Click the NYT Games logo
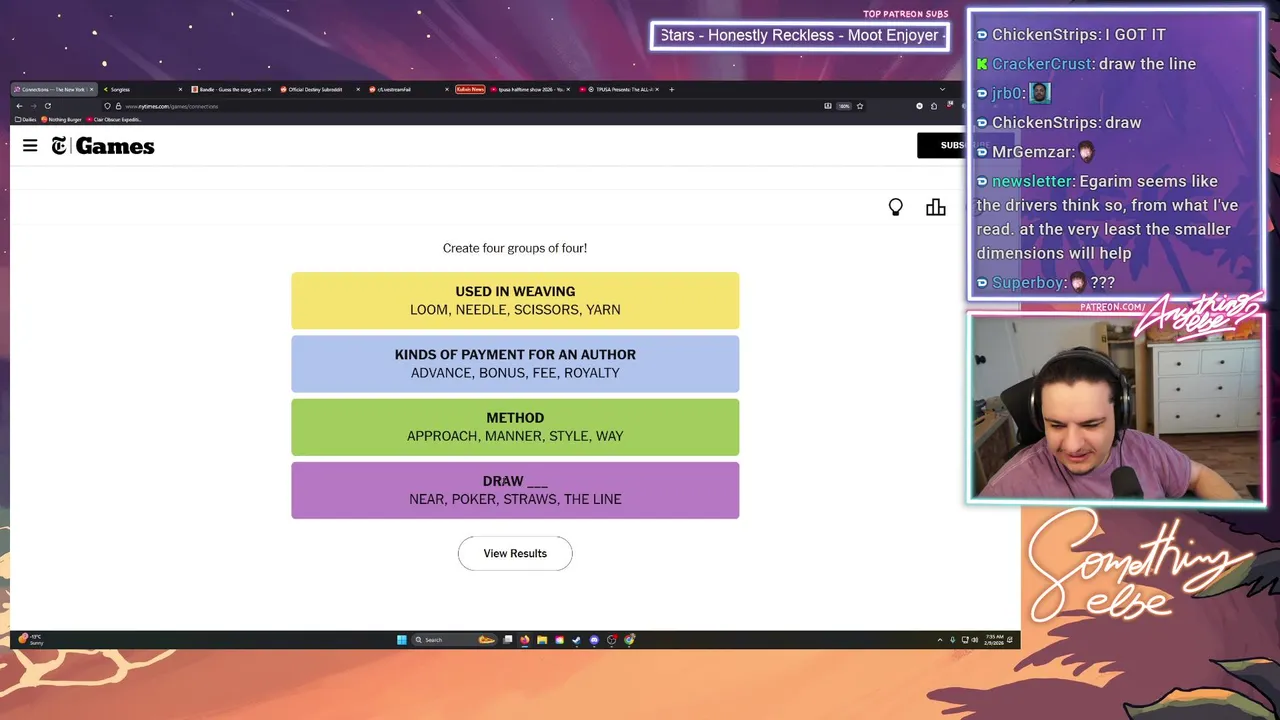 tap(103, 146)
